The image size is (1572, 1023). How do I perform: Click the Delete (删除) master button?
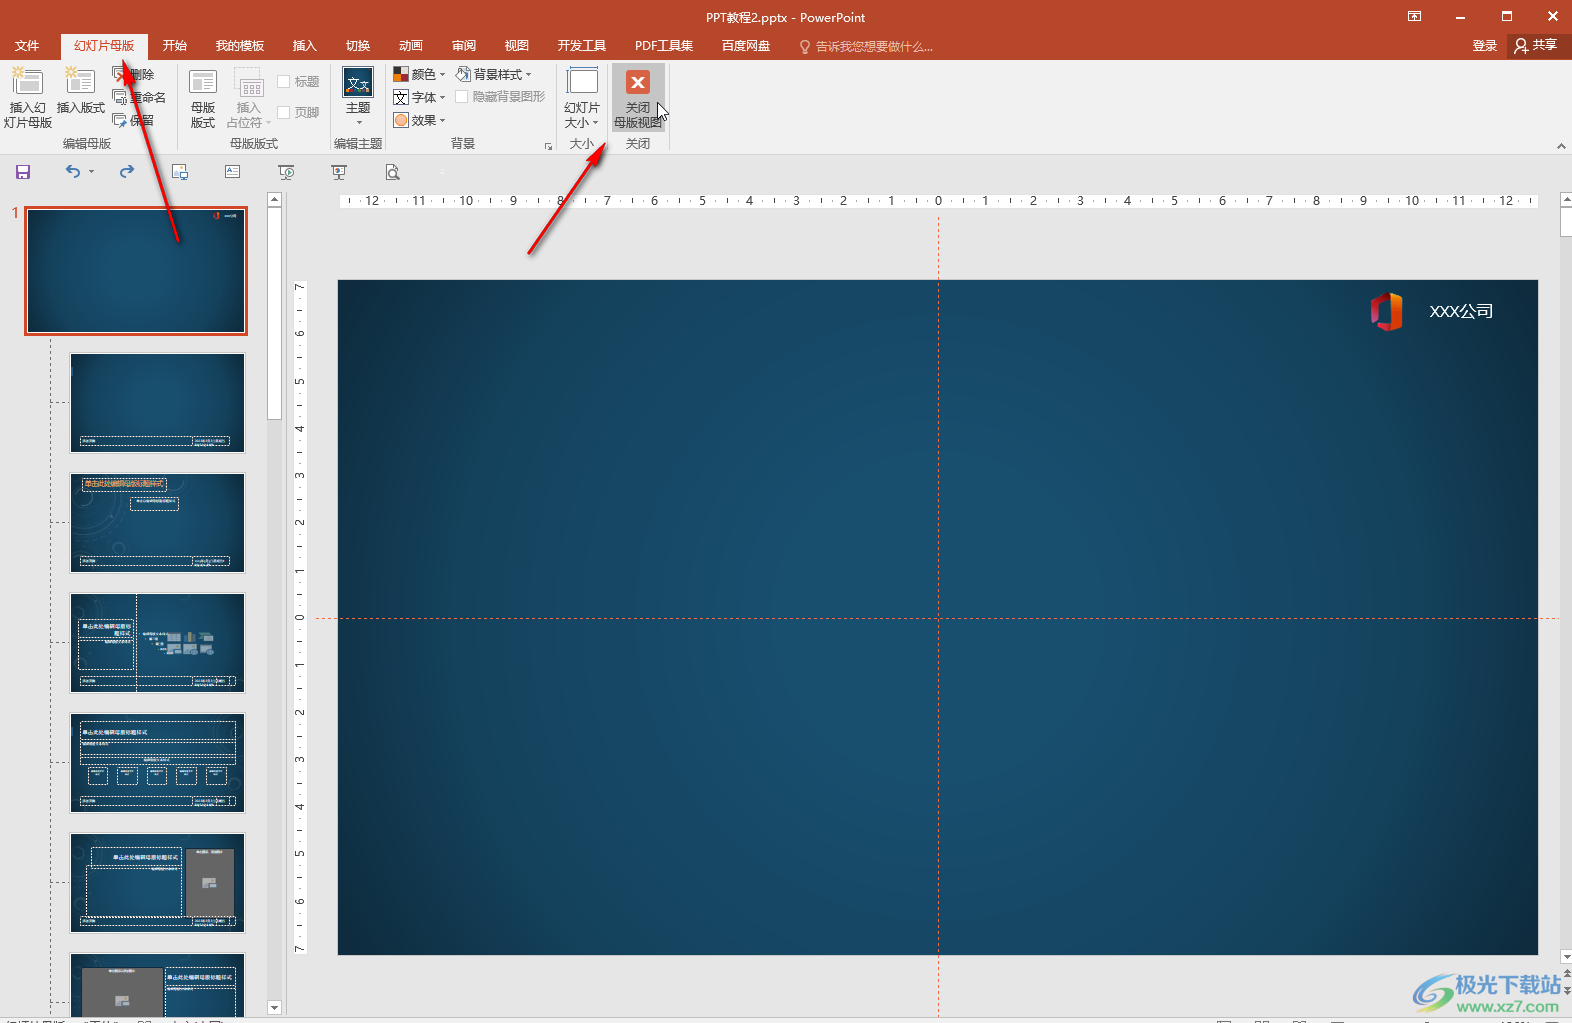(134, 74)
